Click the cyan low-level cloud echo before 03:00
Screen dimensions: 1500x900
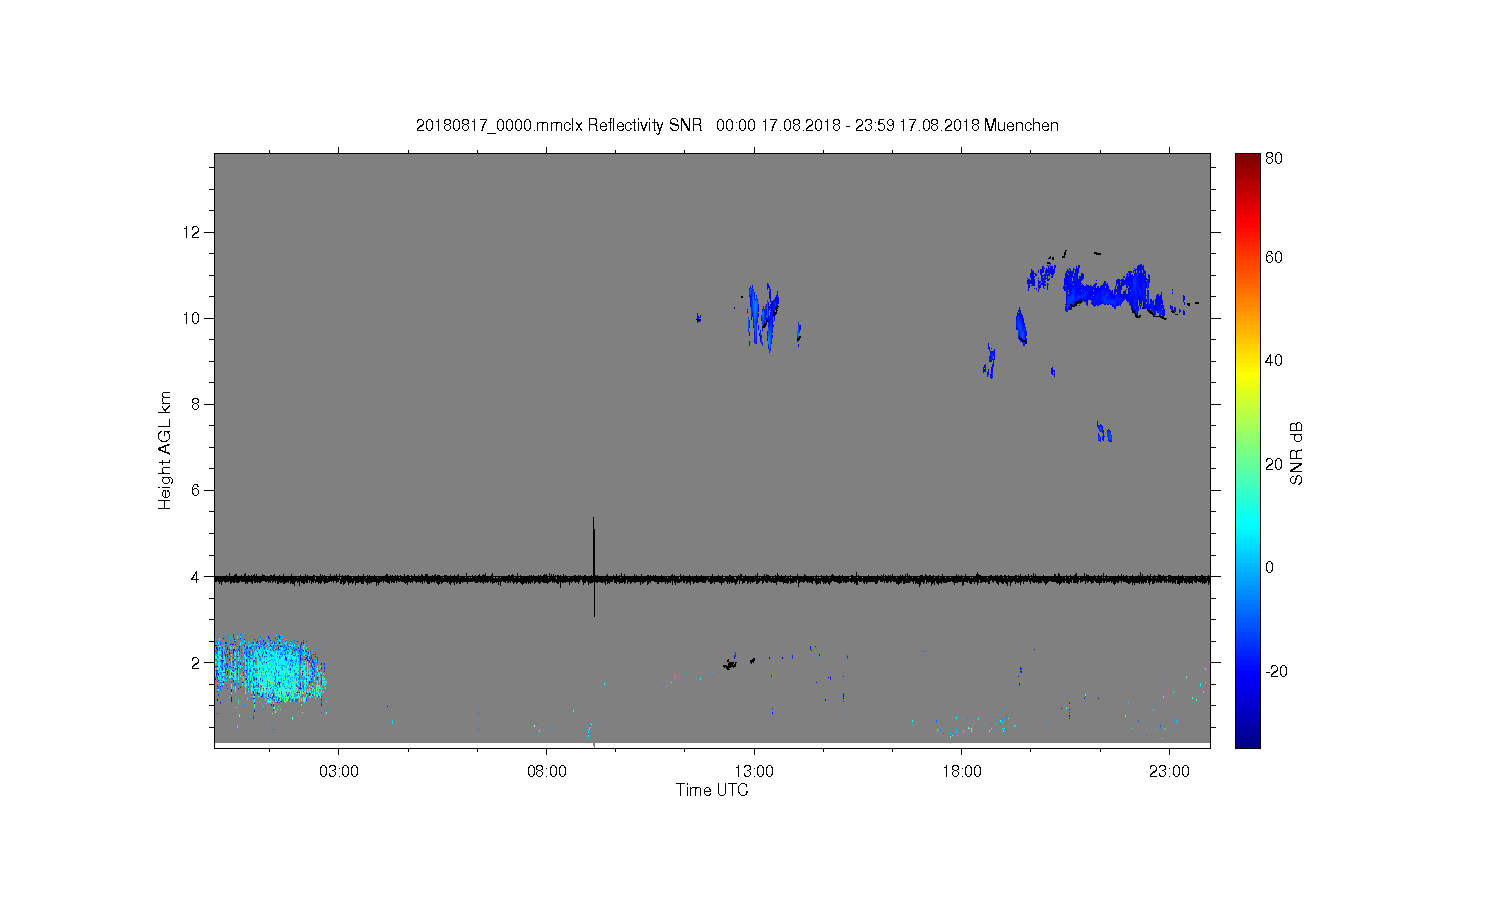click(270, 669)
